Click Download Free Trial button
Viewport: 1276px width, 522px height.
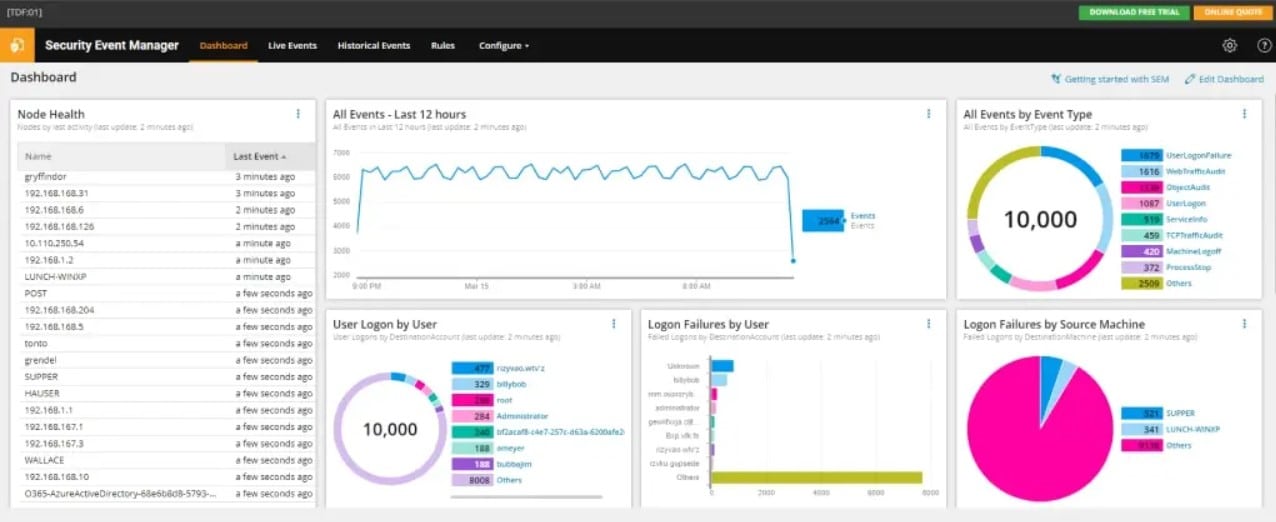[1134, 12]
